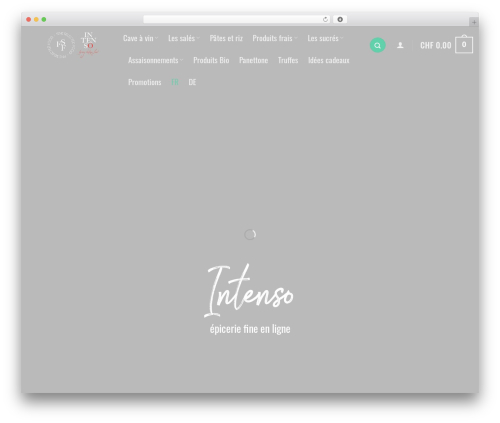Expand the Les sucrés dropdown
This screenshot has height=423, width=500.
point(325,38)
